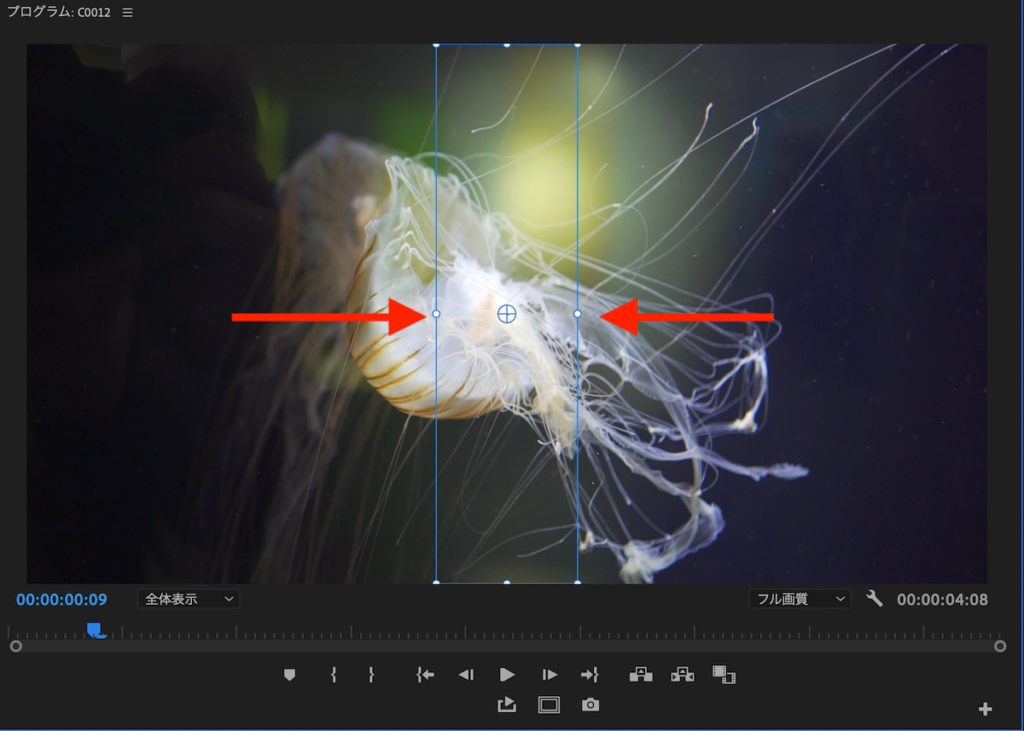
Task: Open the 全体表示 zoom level dropdown
Action: pyautogui.click(x=189, y=599)
